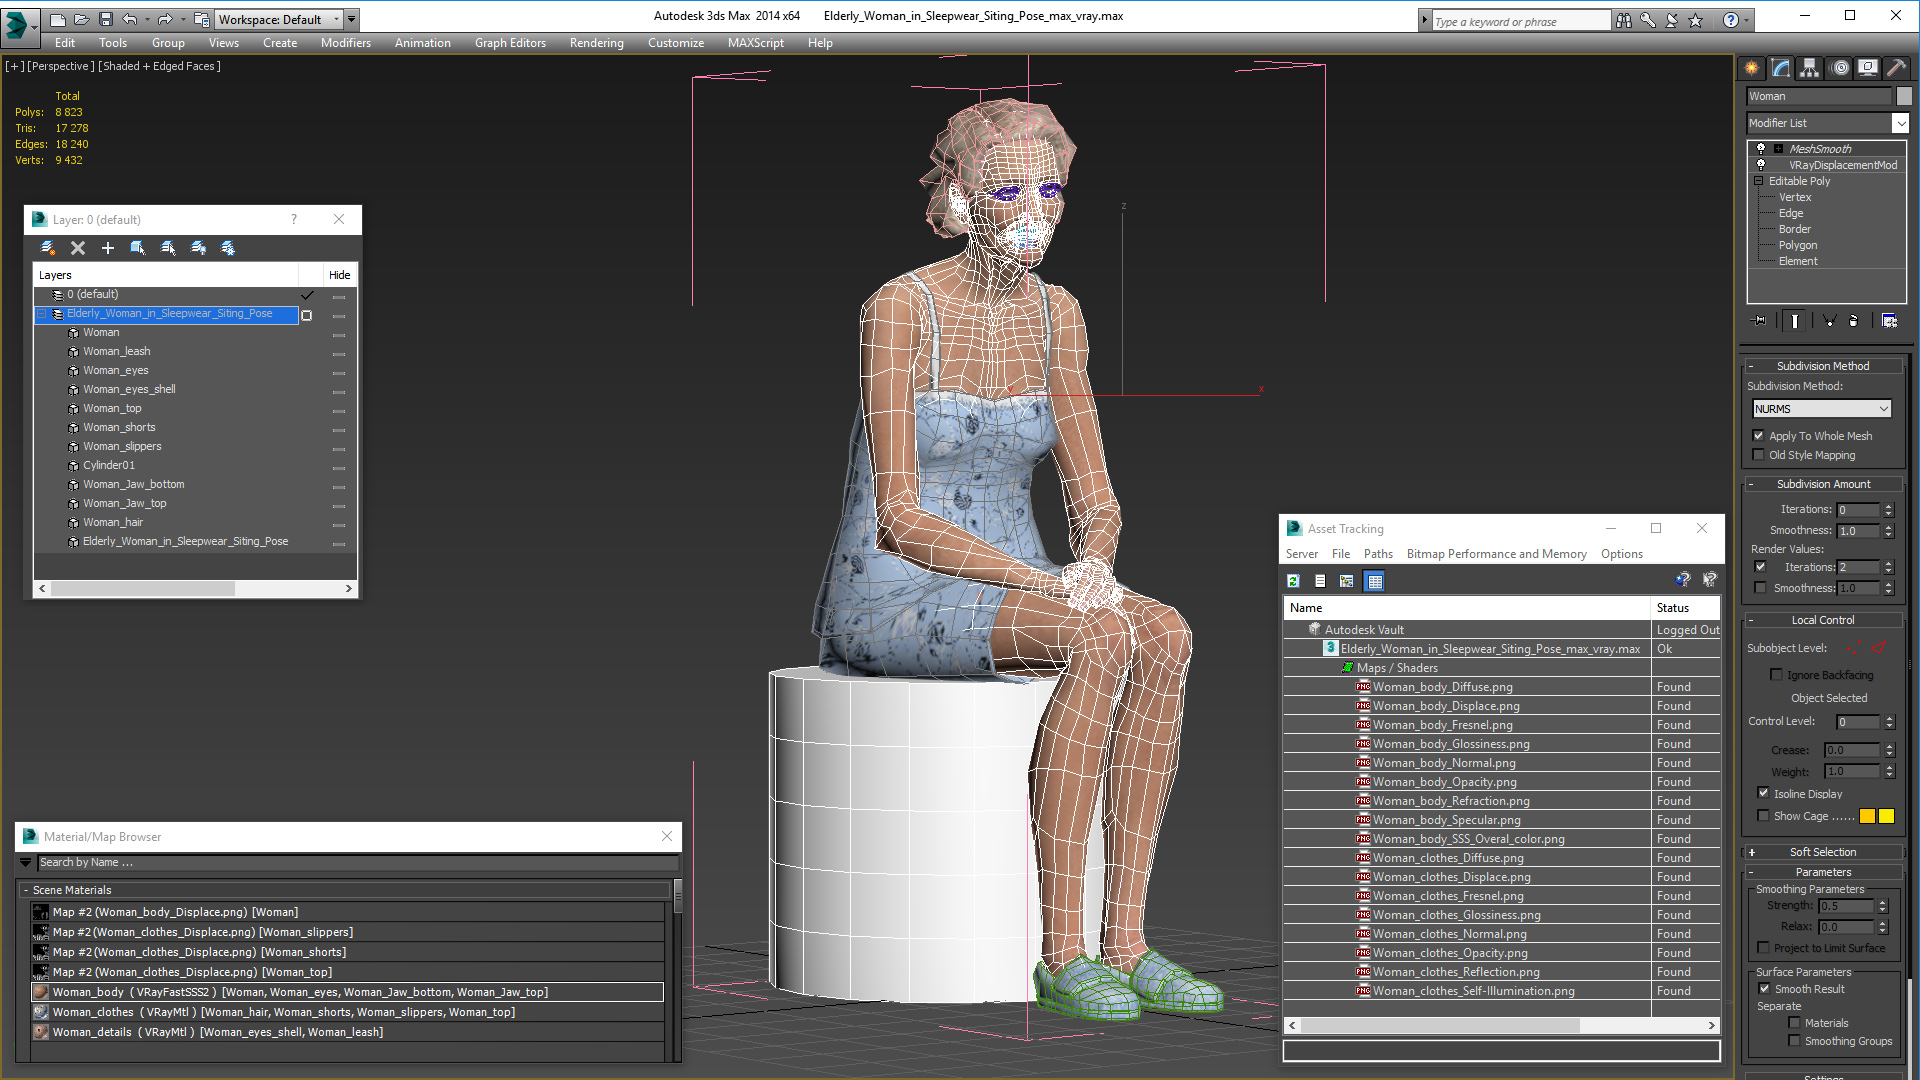
Task: Click the Refresh icon in Asset Tracking
Action: tap(1293, 581)
